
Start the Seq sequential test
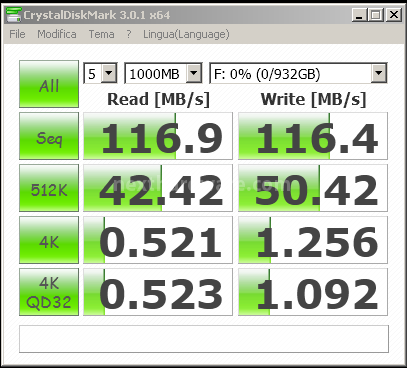click(49, 136)
